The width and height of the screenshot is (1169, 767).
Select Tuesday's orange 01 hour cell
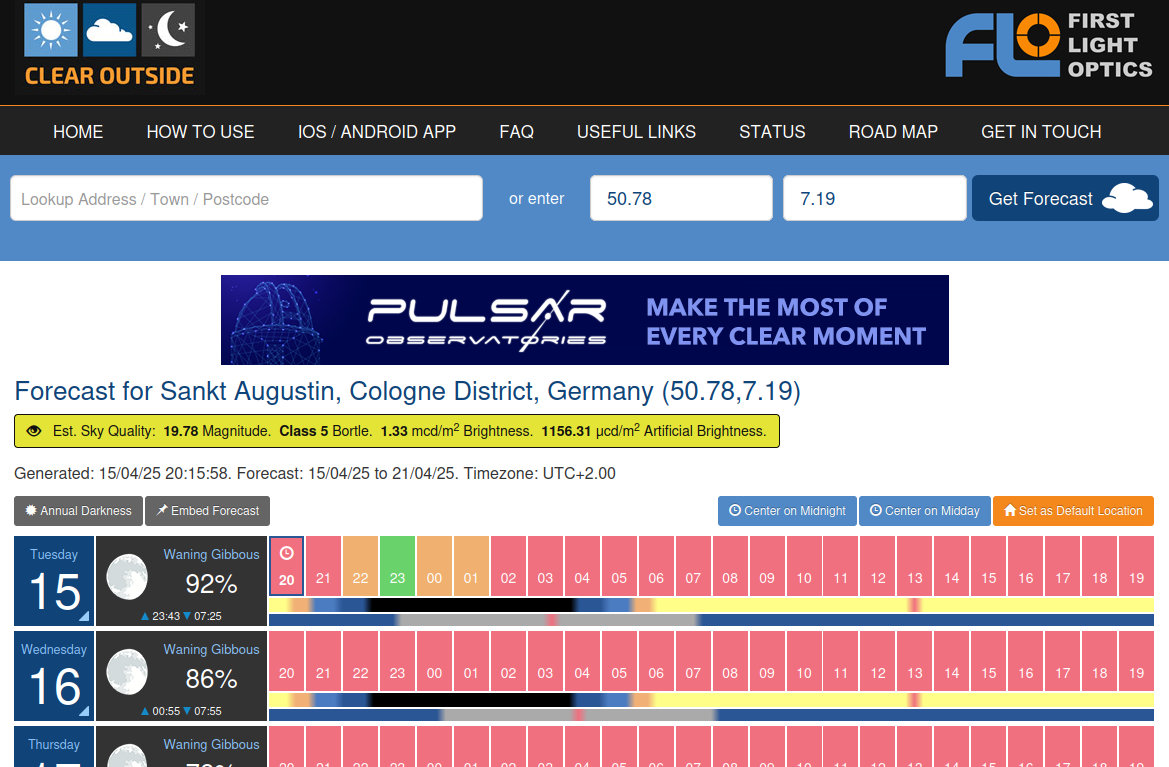471,566
